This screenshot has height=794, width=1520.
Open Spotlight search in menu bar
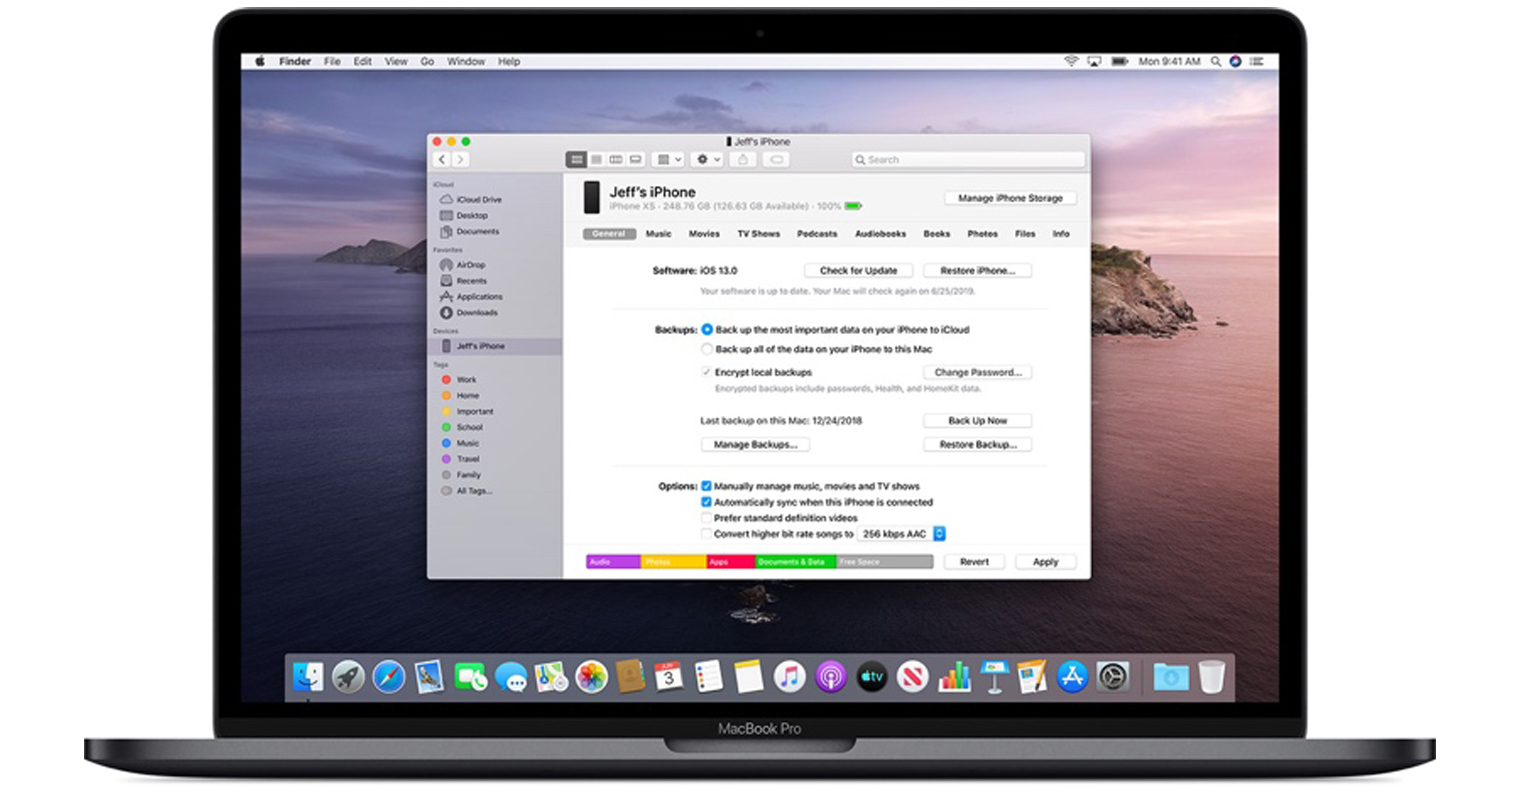coord(1216,62)
